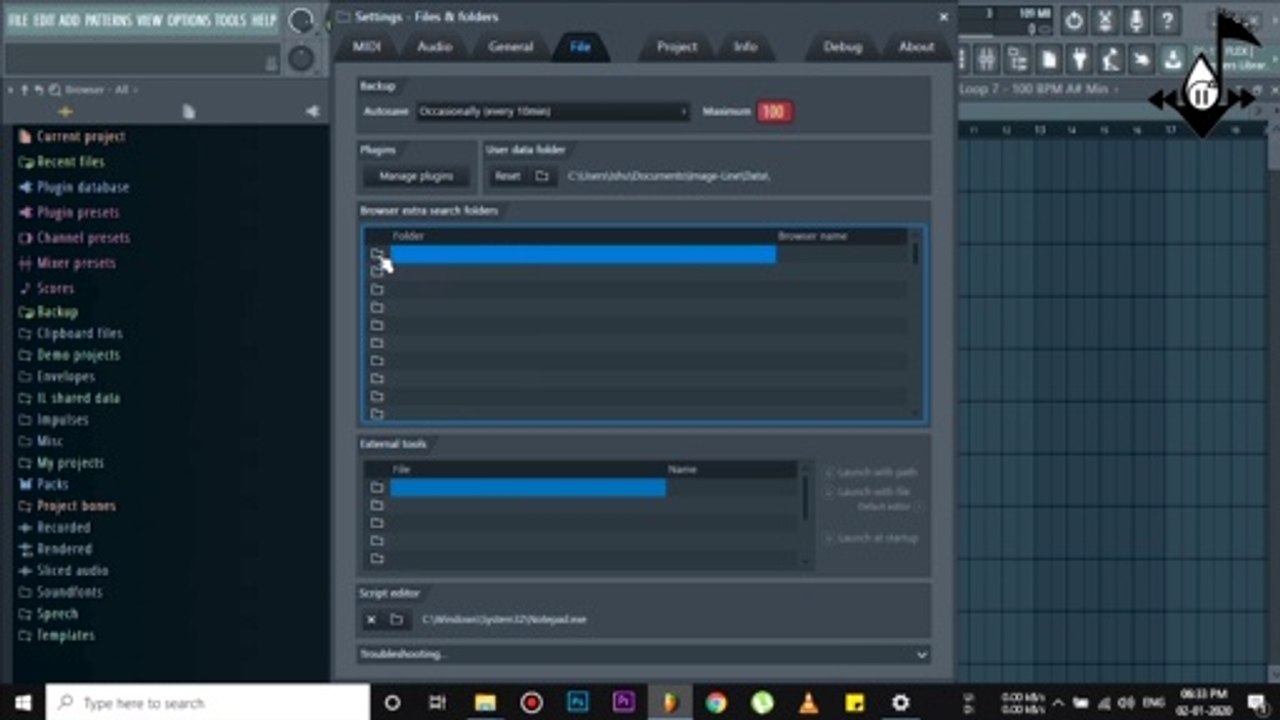Expand Plugin presets folder
1280x720 pixels.
[77, 213]
